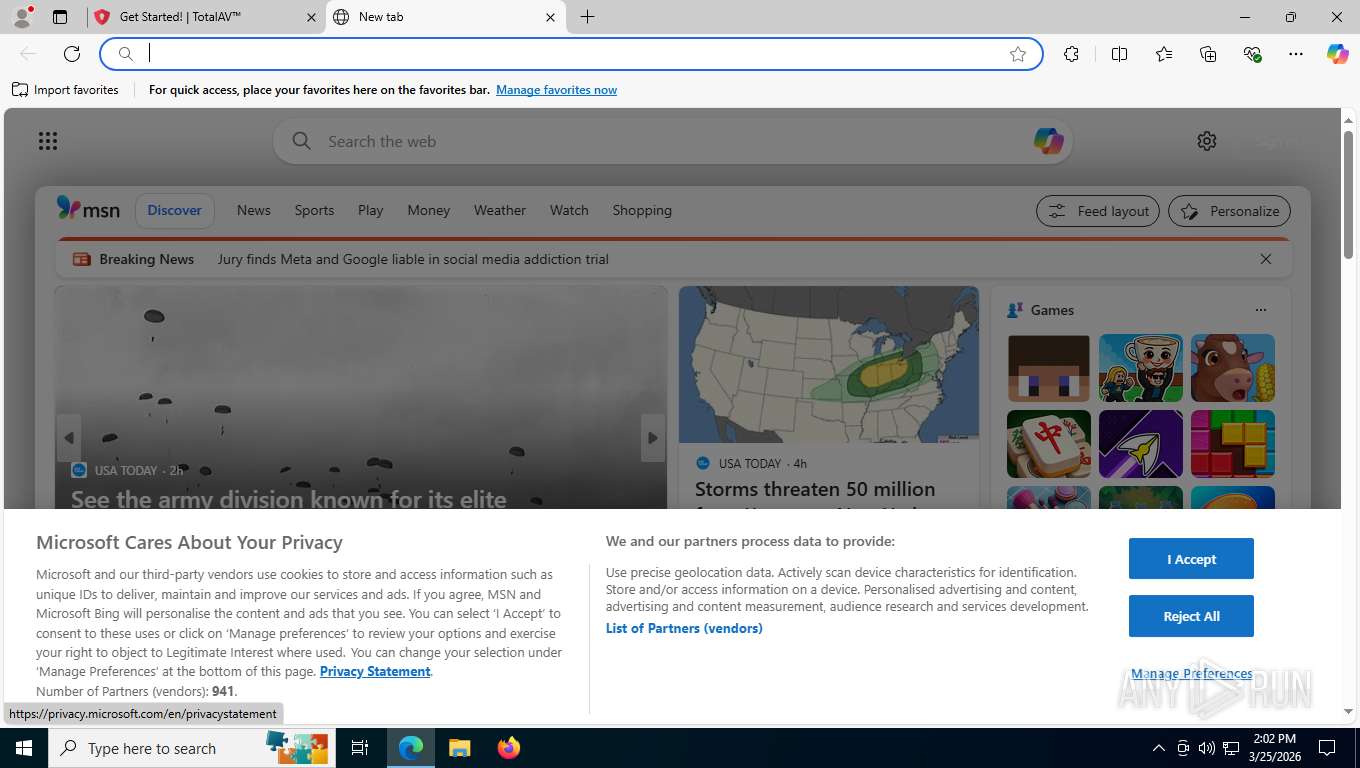Open Split screen icon

(1119, 54)
